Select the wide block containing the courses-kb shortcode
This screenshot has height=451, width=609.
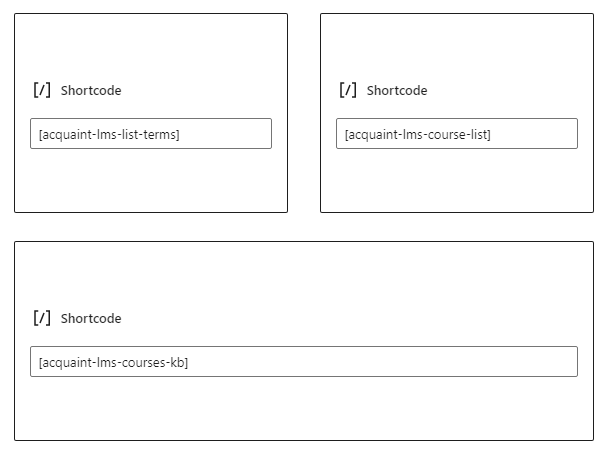click(304, 341)
